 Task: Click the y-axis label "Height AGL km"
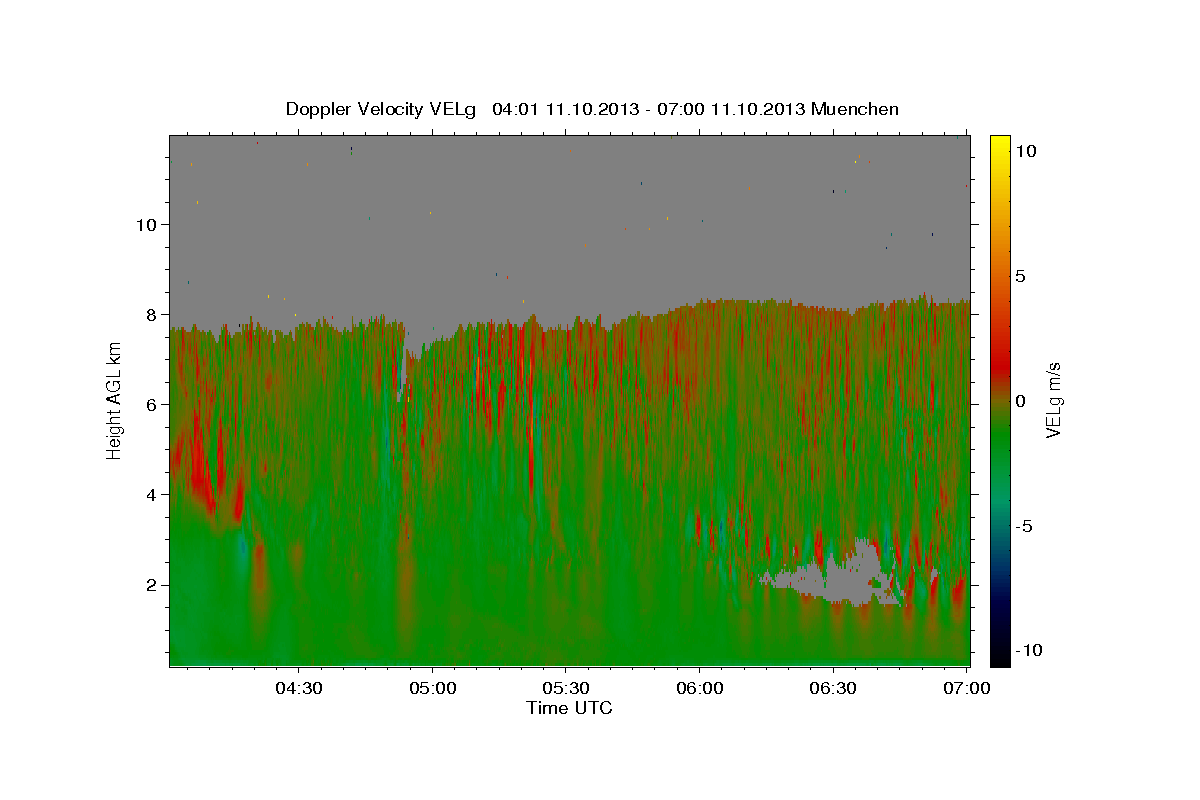[115, 400]
